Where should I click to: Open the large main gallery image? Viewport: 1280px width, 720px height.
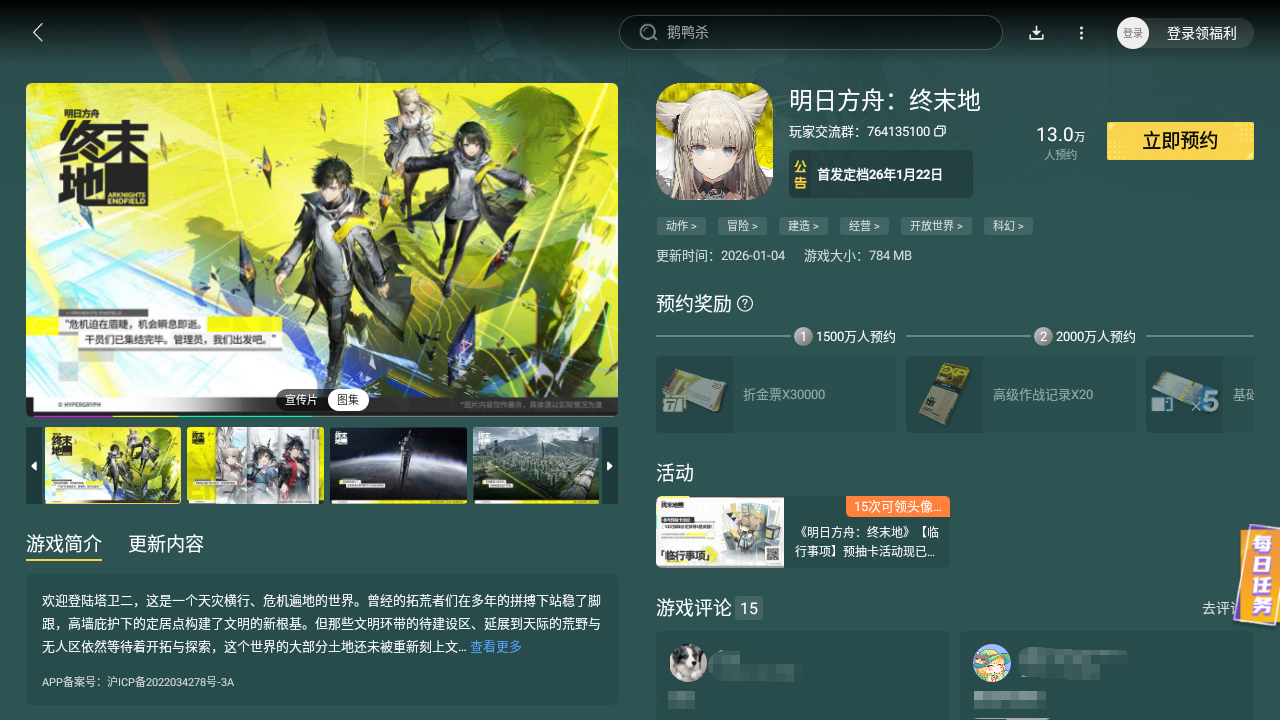pos(322,250)
